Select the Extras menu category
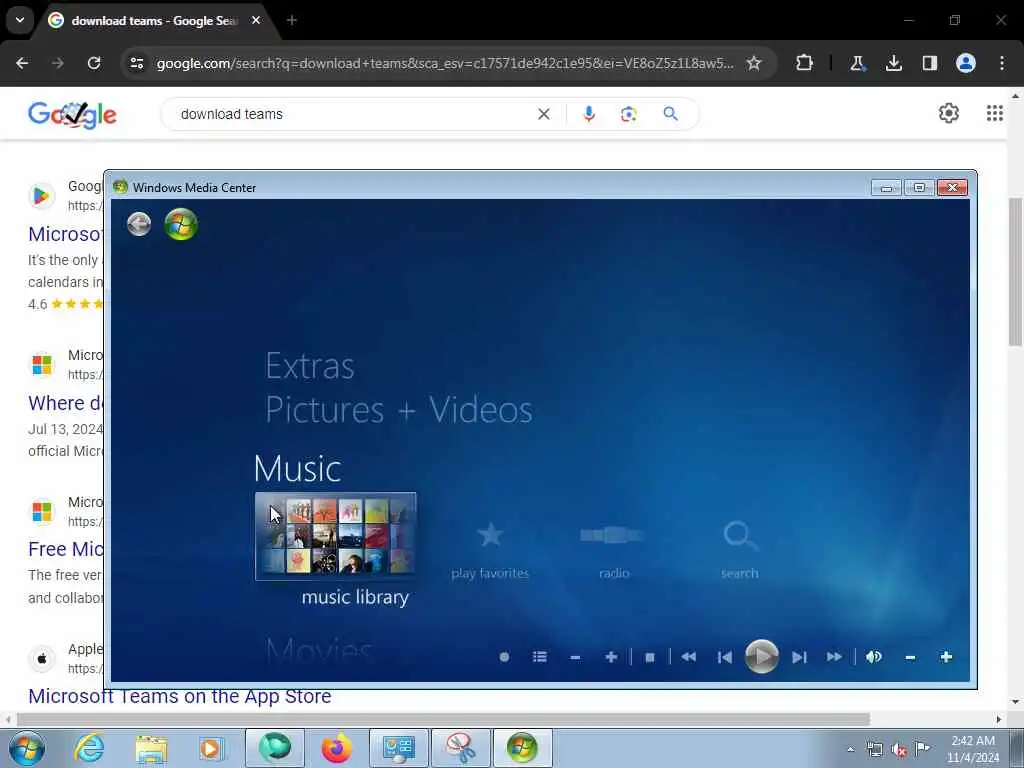This screenshot has width=1024, height=768. [310, 366]
